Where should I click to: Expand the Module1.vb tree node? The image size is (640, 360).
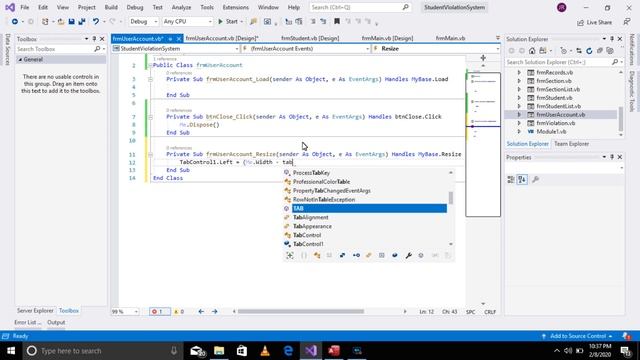[x=519, y=131]
